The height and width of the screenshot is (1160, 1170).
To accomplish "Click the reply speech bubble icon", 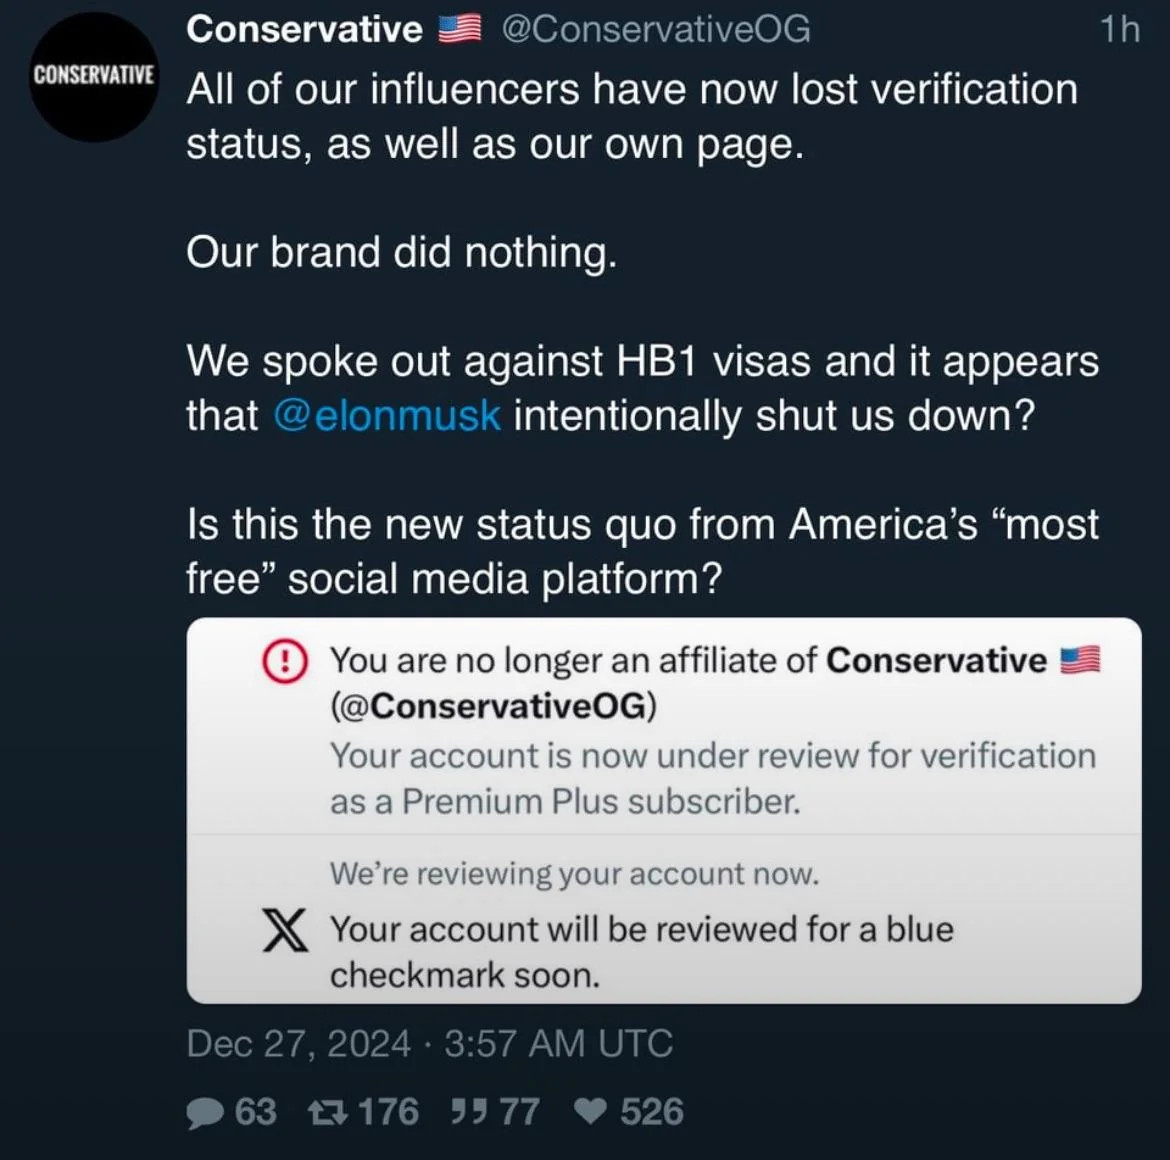I will pos(204,1113).
